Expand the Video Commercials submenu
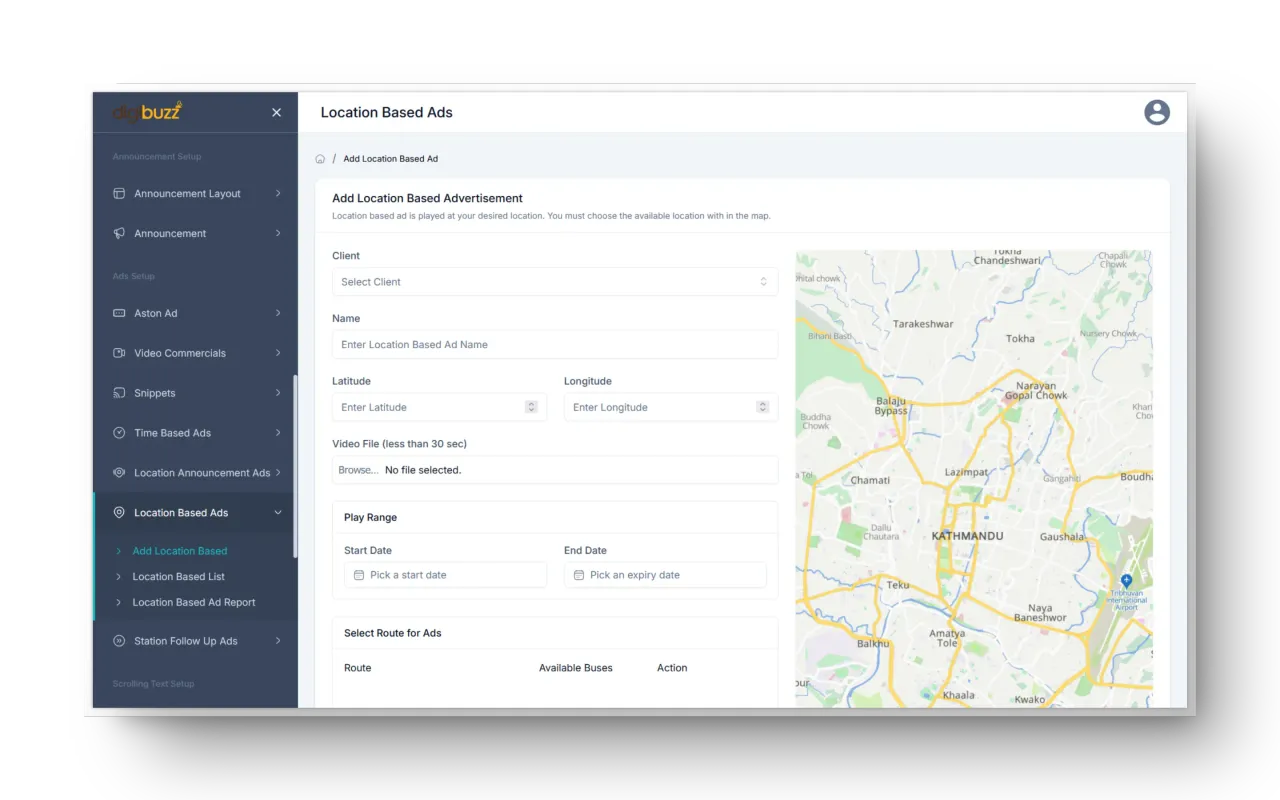Viewport: 1280px width, 800px height. coord(278,353)
